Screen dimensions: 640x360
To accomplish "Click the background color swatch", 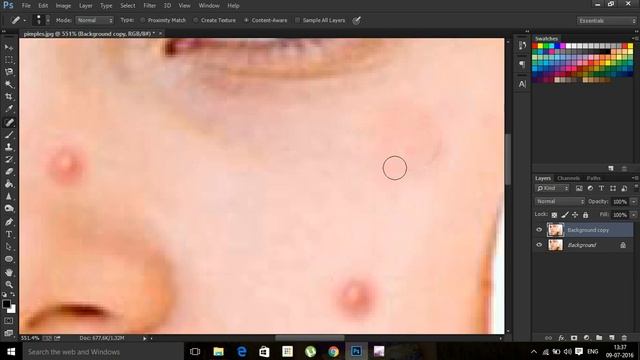I will tap(12, 310).
